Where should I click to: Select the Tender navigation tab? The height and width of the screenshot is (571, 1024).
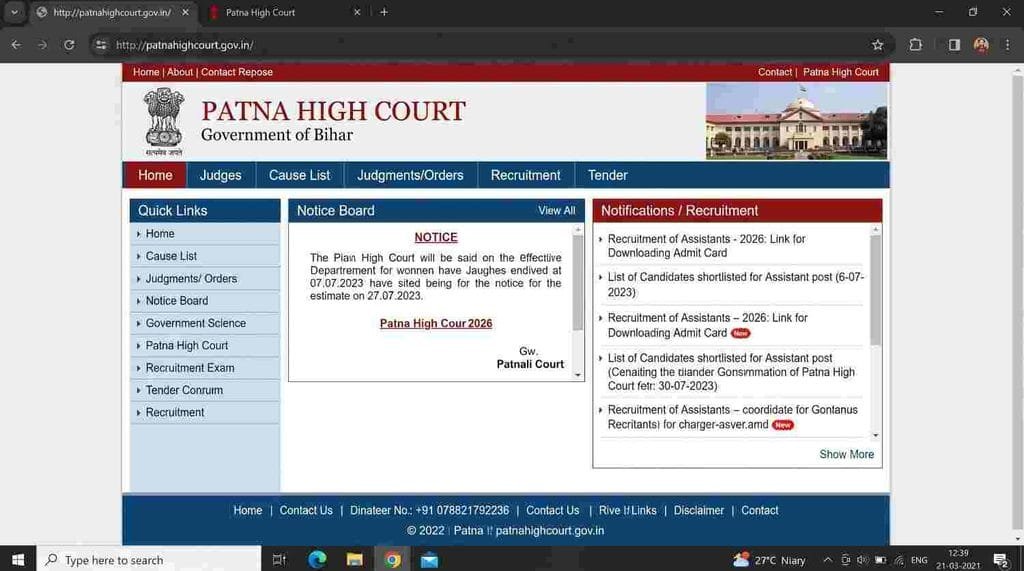pyautogui.click(x=607, y=175)
